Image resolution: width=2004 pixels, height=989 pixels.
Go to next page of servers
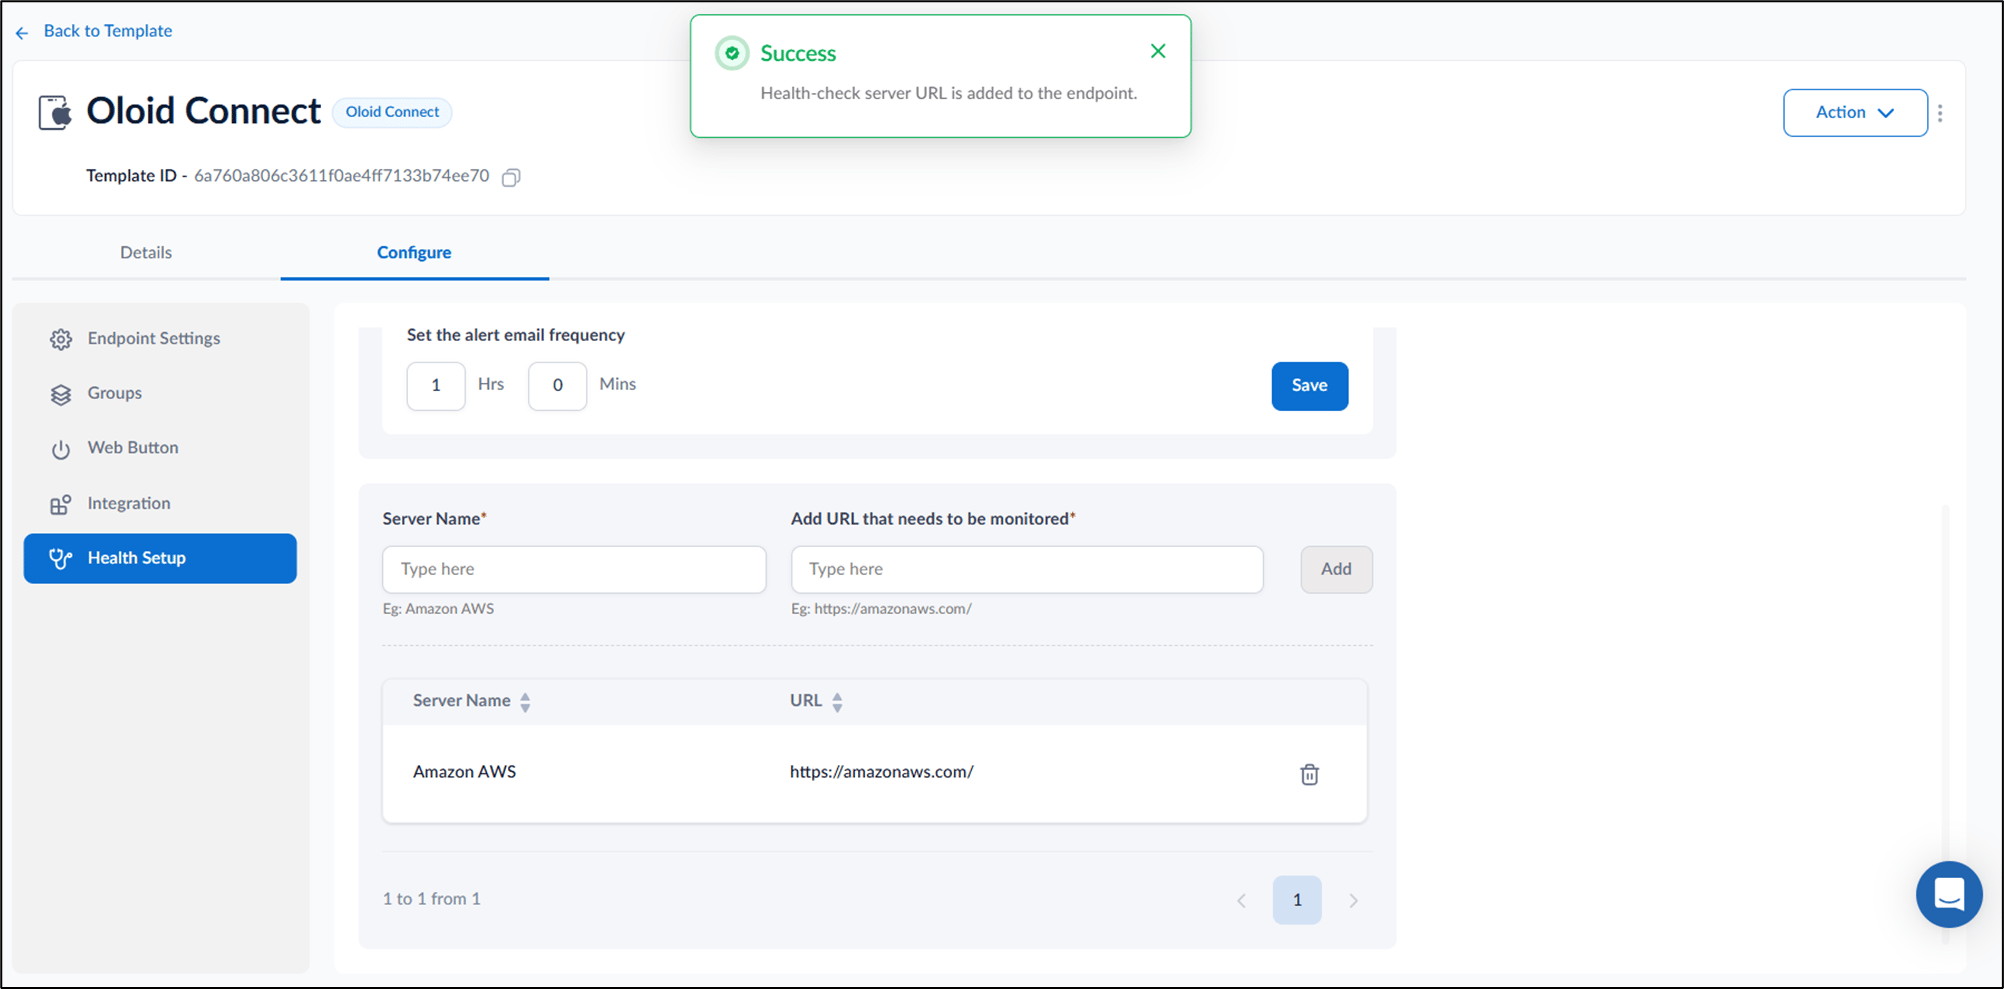(1353, 900)
